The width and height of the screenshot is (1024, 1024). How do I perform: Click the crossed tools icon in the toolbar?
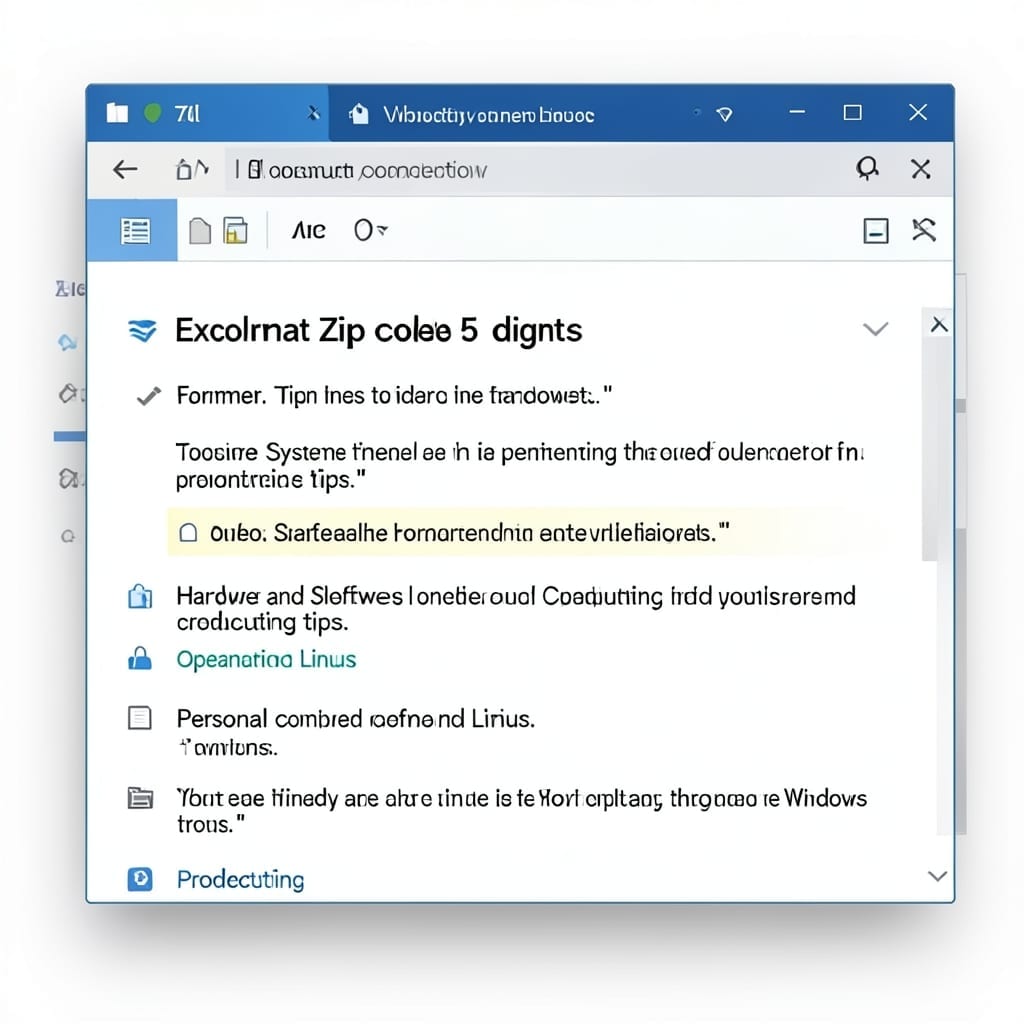coord(924,230)
